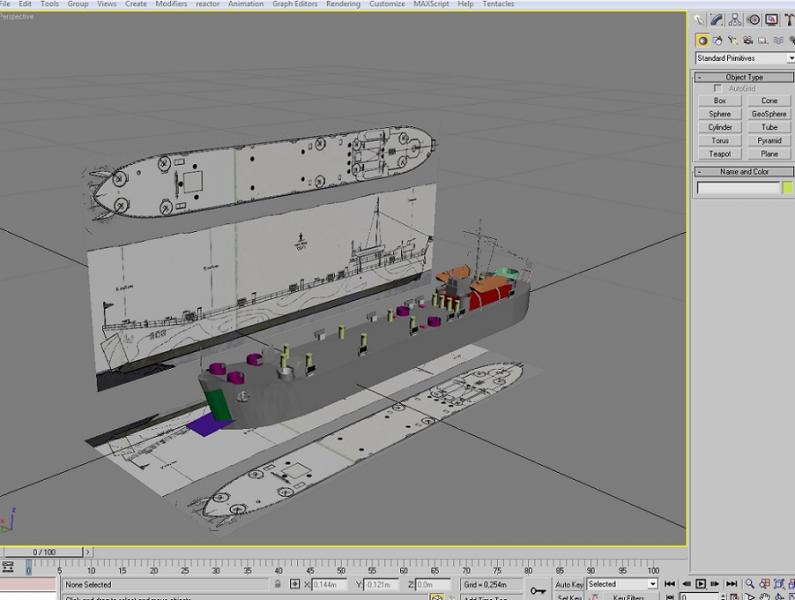Click the green object color swatch

(x=787, y=188)
